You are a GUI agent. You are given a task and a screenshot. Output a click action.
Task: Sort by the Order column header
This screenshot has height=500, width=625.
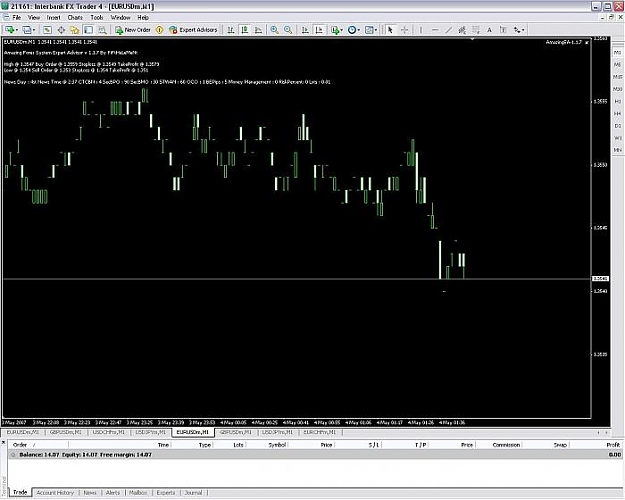38,445
